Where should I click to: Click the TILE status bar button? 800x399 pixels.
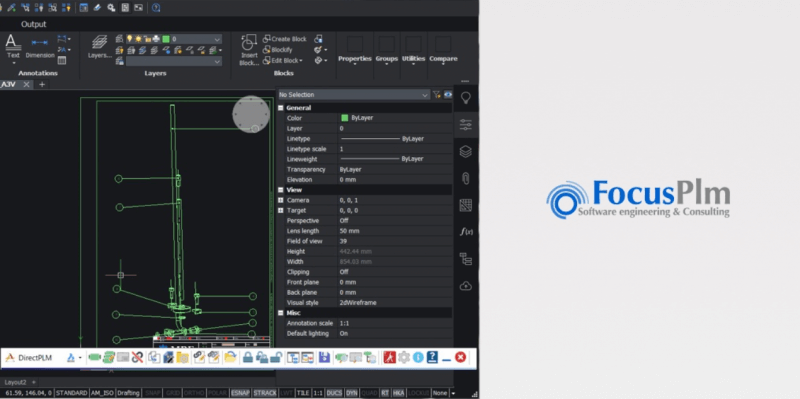[x=303, y=393]
